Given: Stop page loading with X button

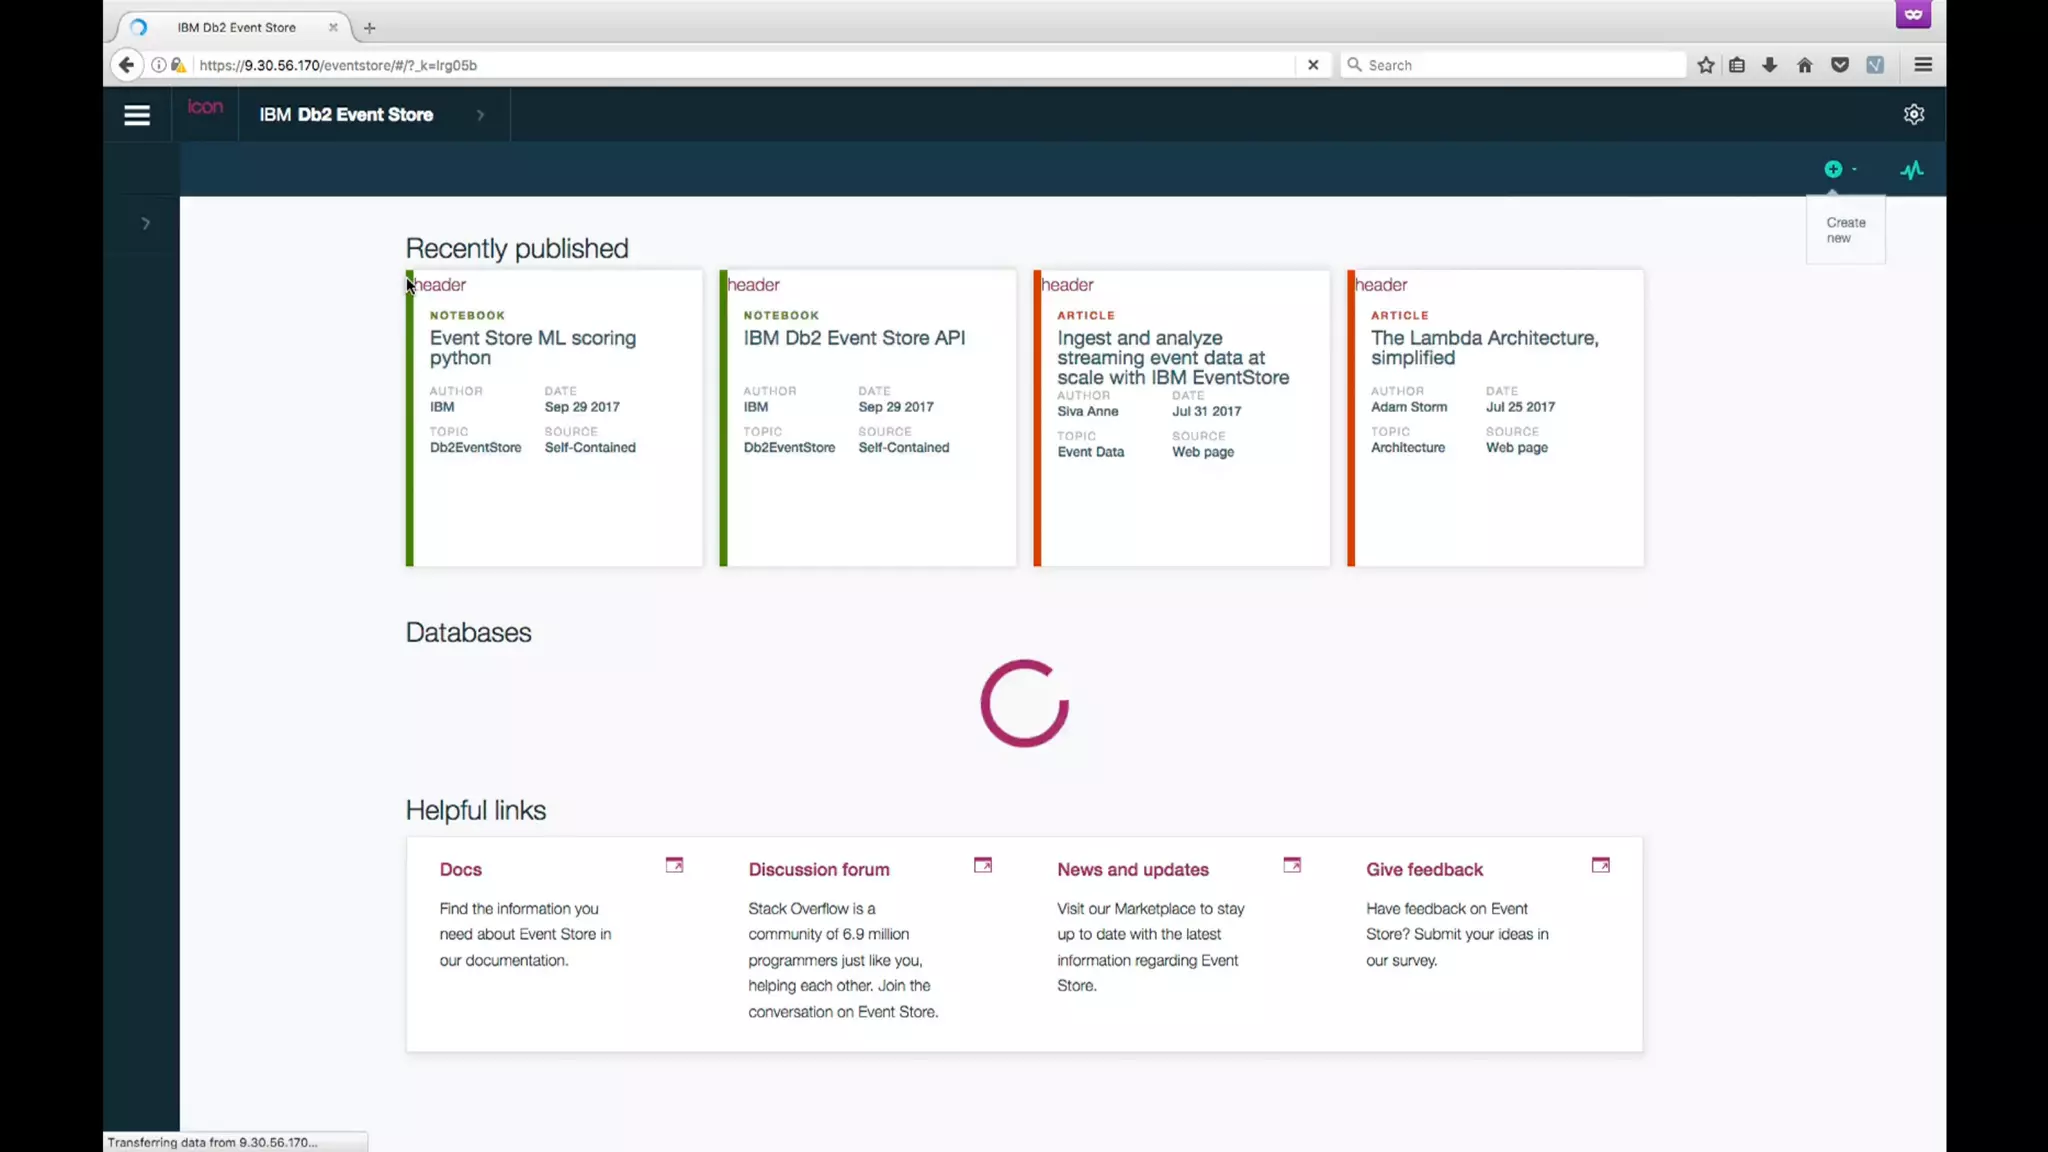Looking at the screenshot, I should coord(1312,65).
